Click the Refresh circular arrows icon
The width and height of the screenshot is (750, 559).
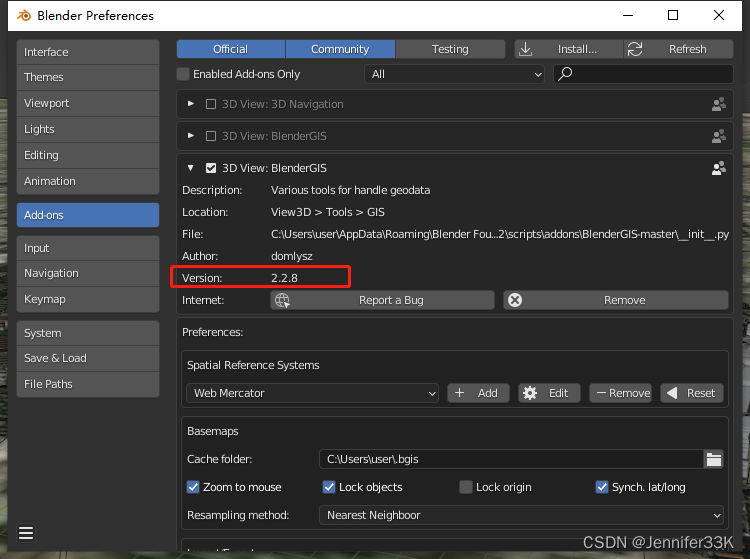pos(635,49)
